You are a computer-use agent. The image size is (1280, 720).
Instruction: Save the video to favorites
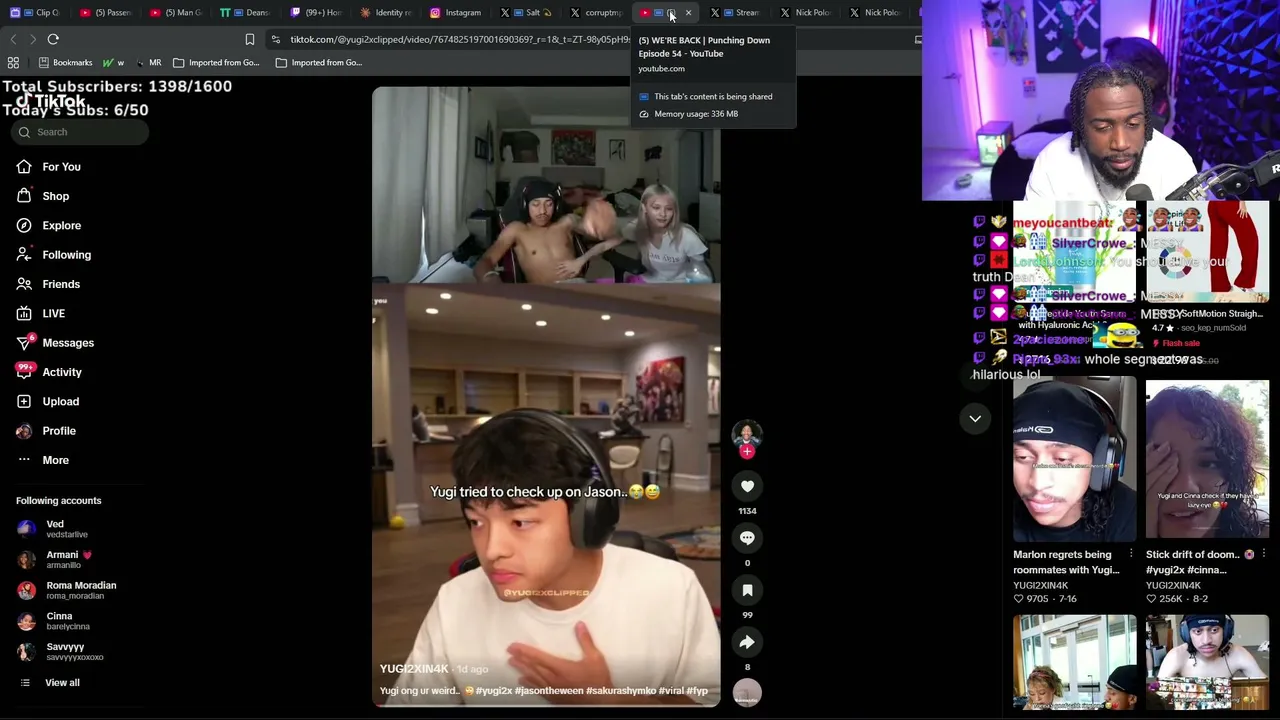click(747, 590)
